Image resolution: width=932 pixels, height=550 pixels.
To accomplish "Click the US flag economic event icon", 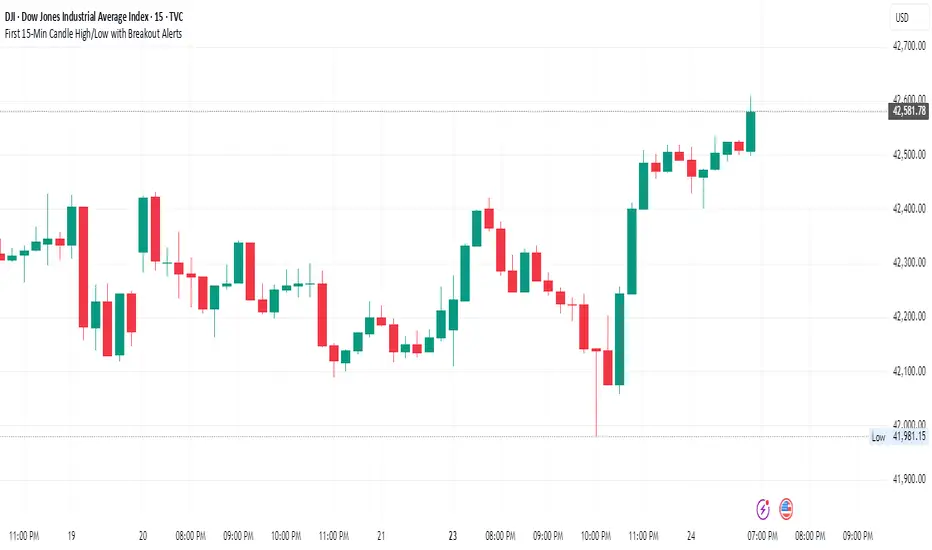I will [x=786, y=508].
